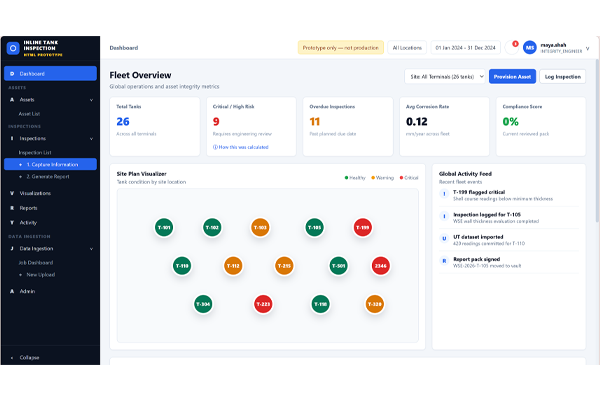The height and width of the screenshot is (400, 600).
Task: Collapse the Assets section chevron
Action: [91, 100]
